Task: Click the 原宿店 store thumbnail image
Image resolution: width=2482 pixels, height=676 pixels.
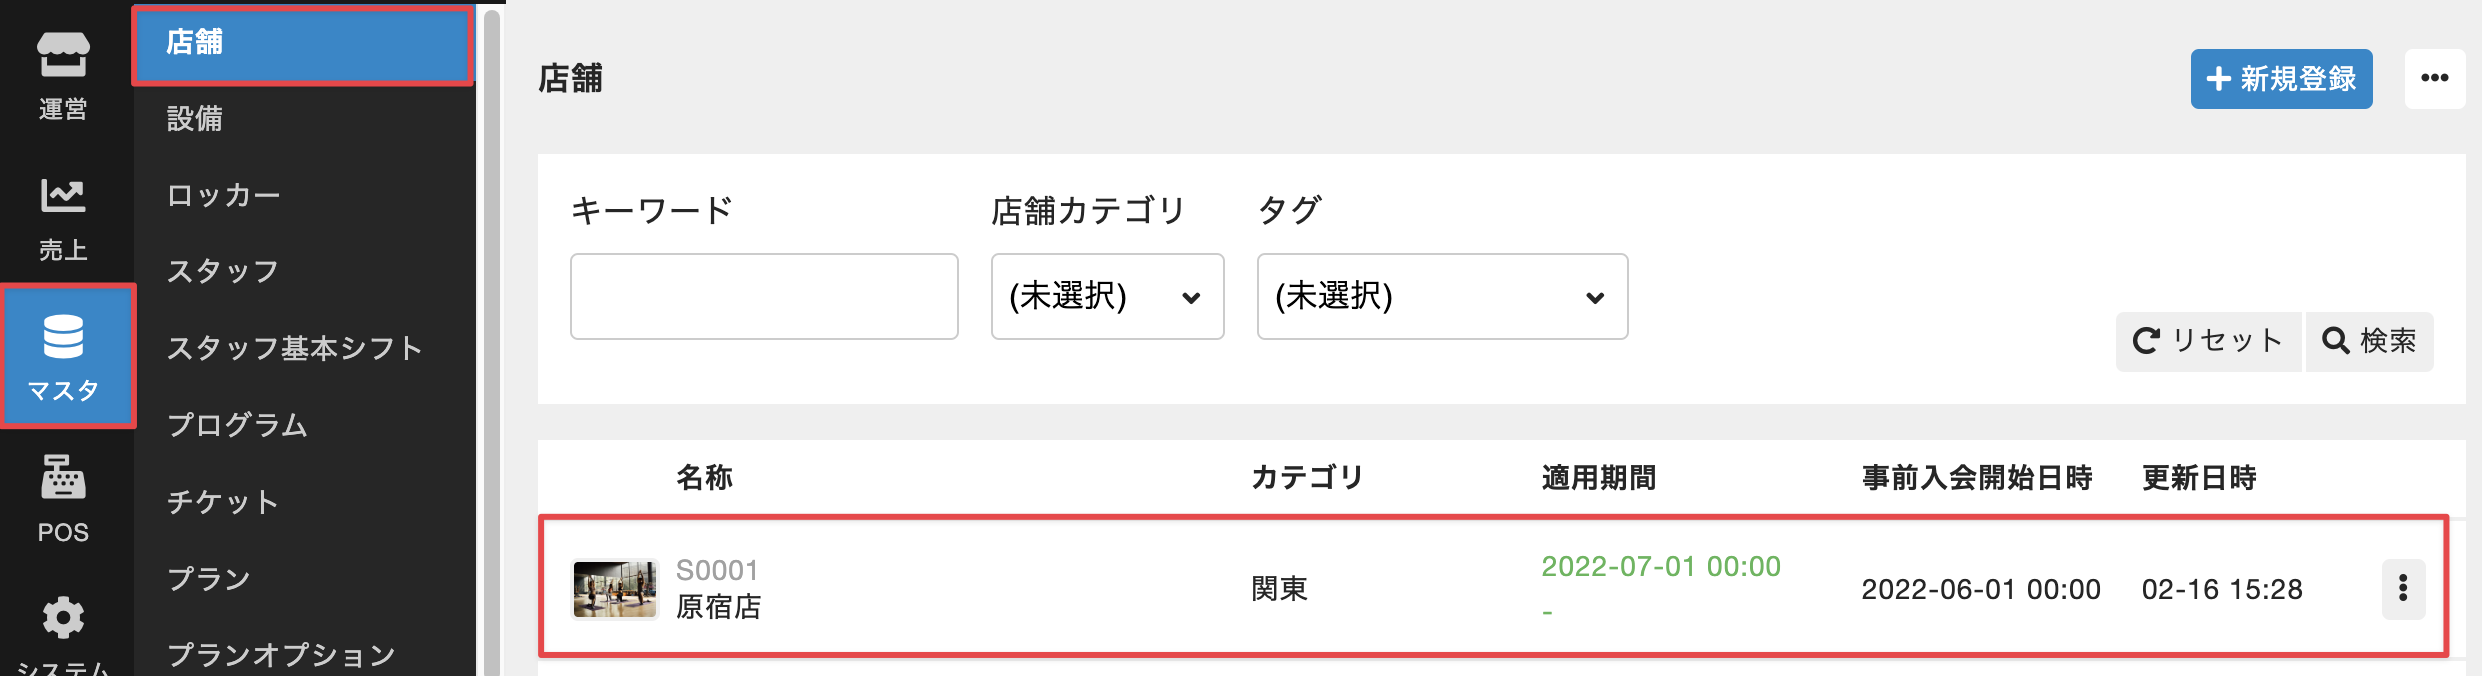Action: pyautogui.click(x=615, y=589)
